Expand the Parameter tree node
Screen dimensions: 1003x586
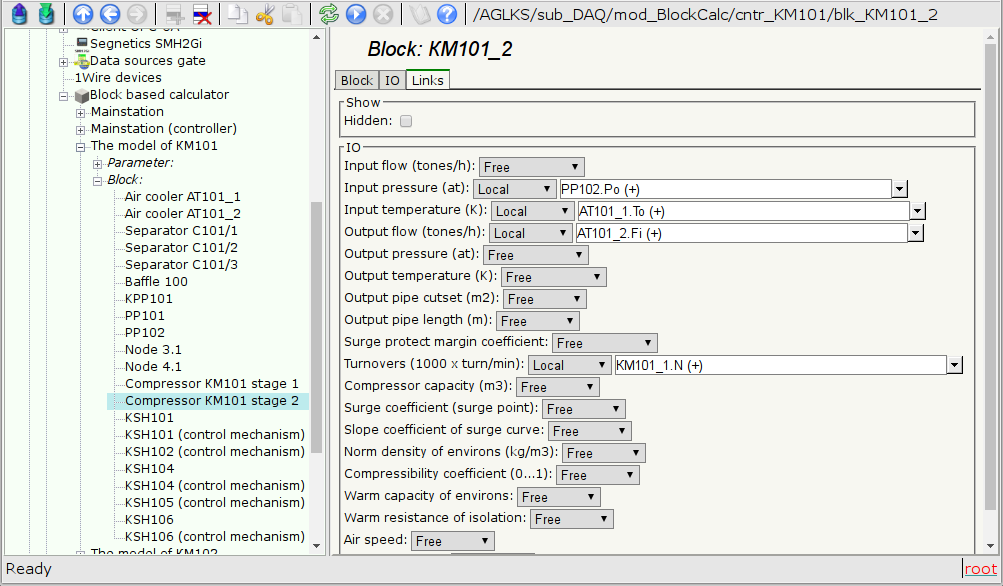tap(98, 163)
